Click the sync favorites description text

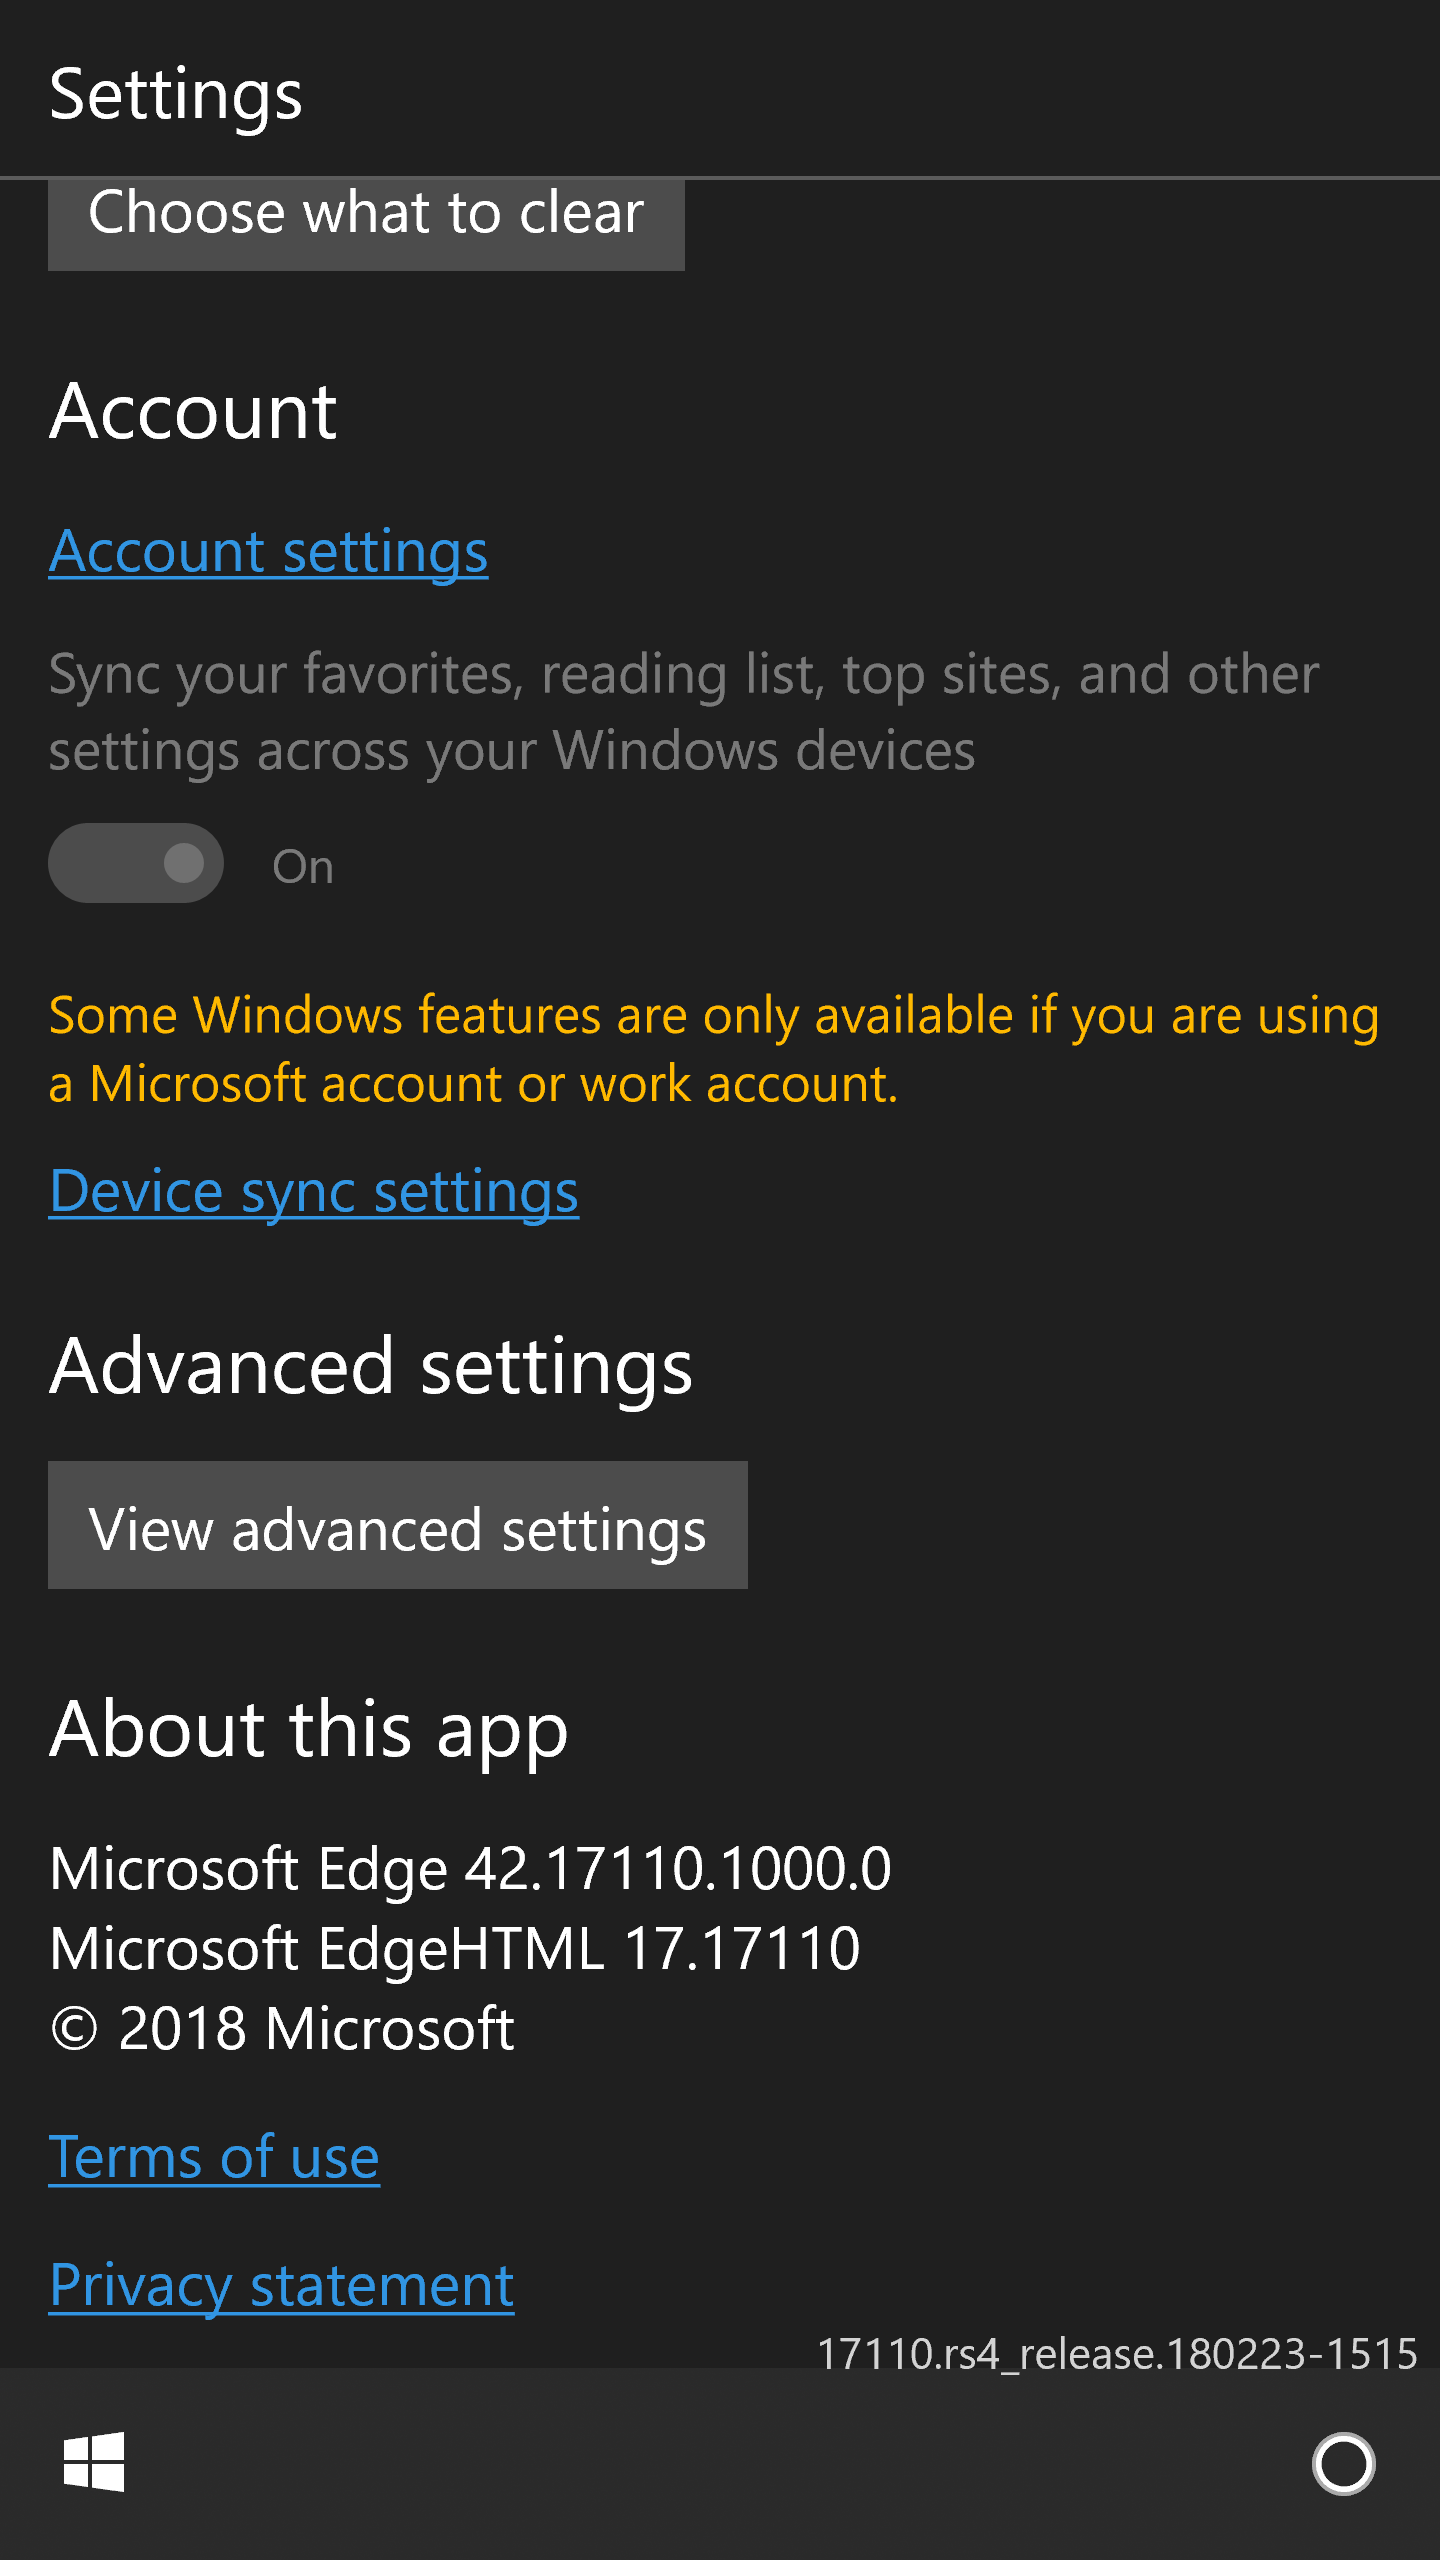tap(683, 712)
